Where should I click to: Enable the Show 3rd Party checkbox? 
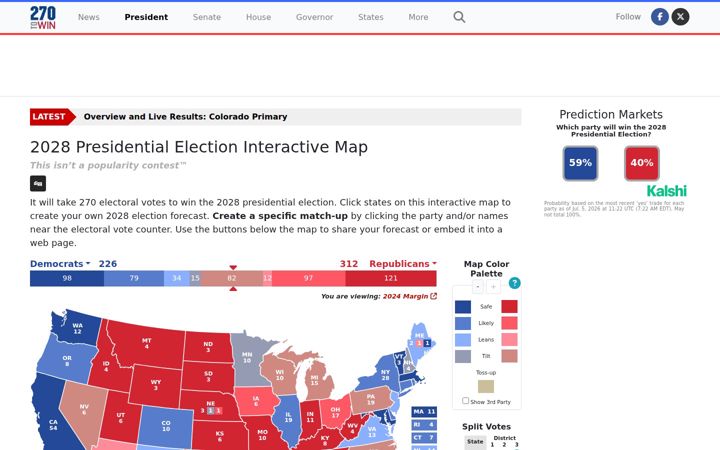[x=465, y=400]
